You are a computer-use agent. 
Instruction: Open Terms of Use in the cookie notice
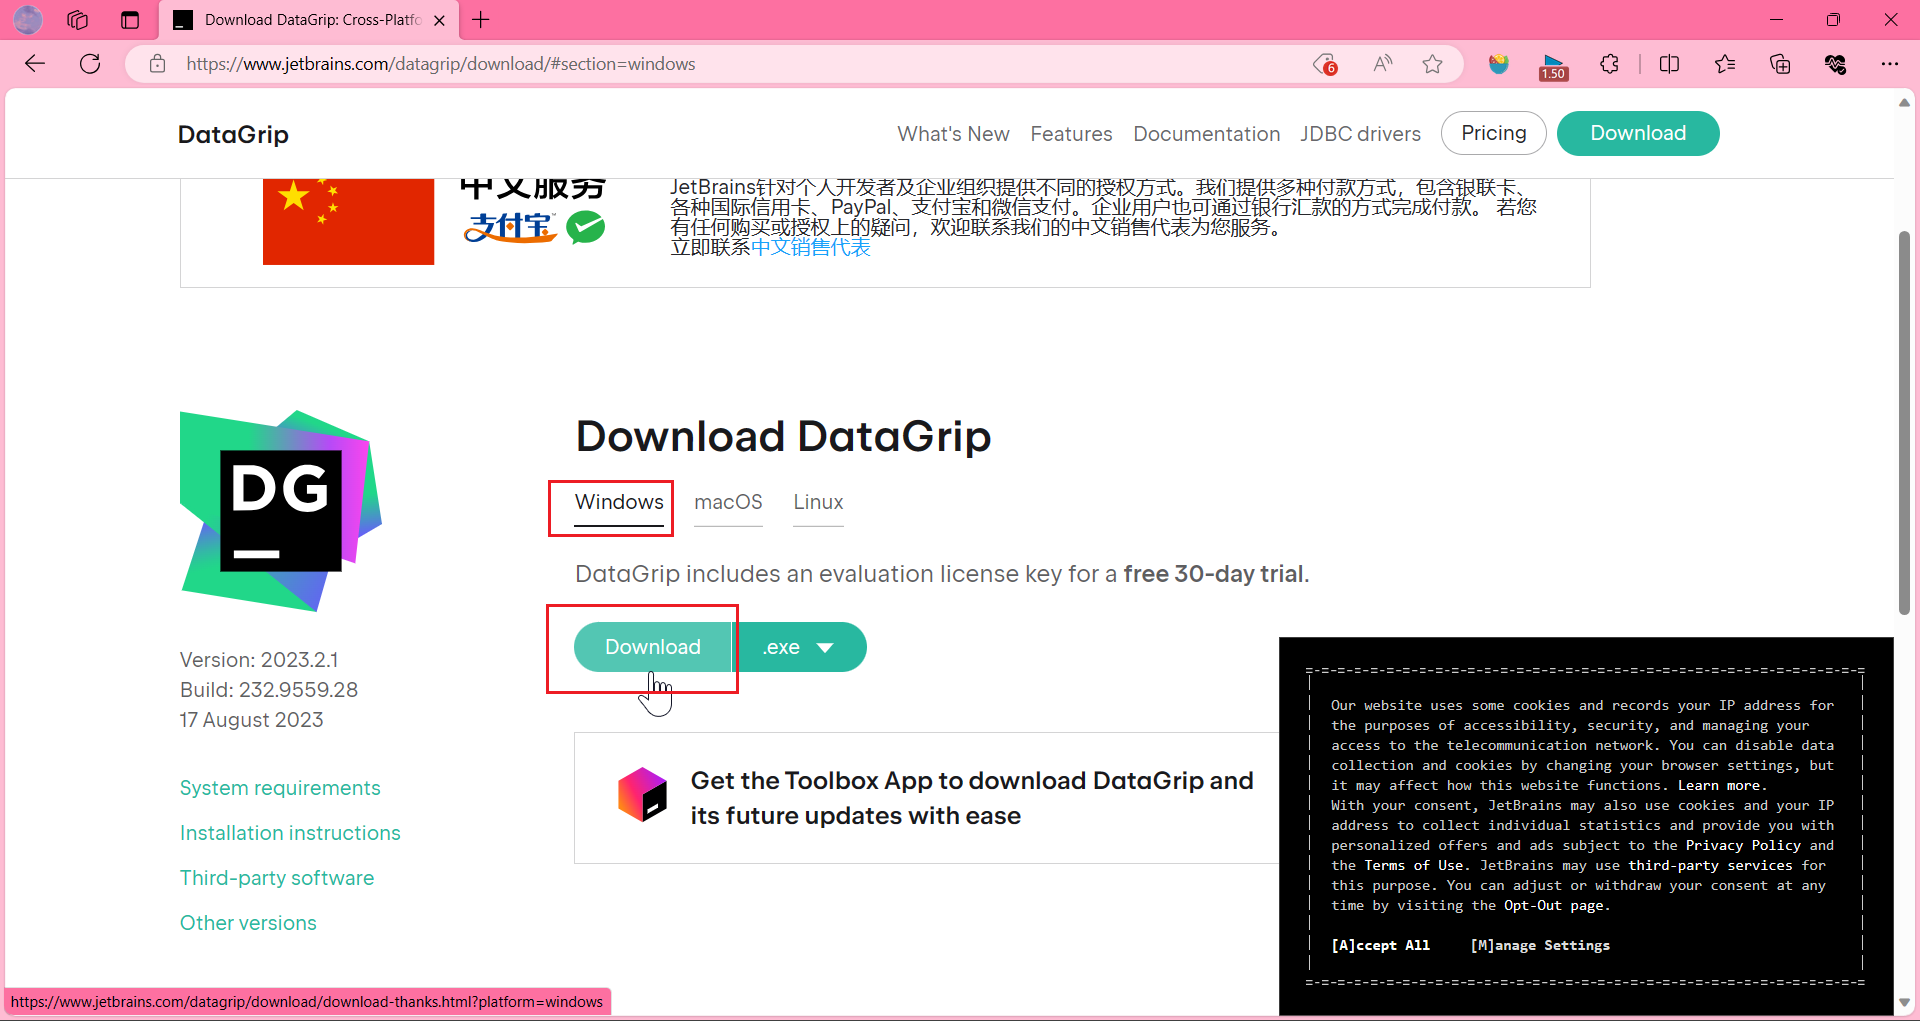coord(1414,865)
